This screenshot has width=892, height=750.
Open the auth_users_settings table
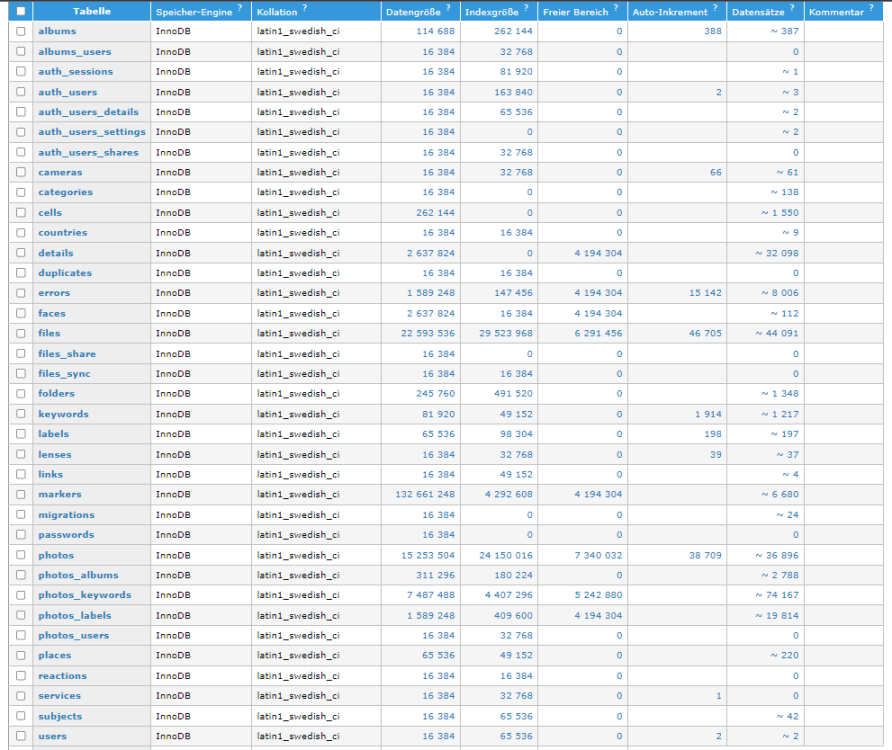92,132
